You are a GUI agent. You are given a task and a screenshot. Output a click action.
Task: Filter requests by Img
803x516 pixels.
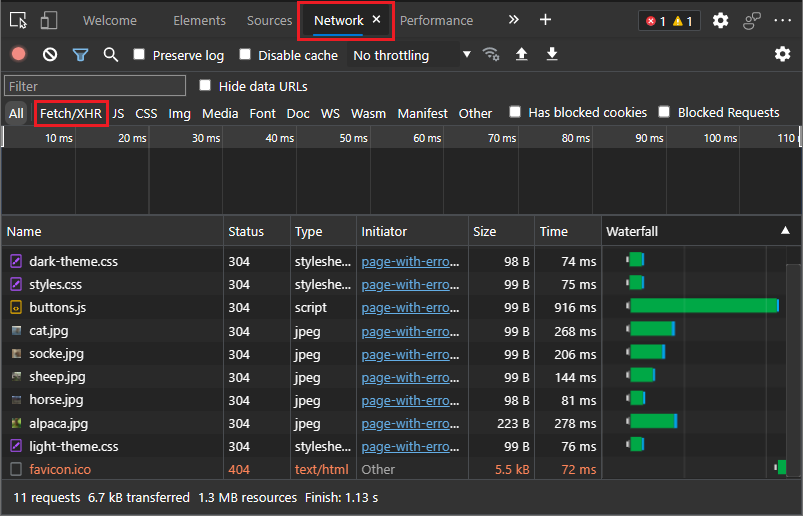179,113
